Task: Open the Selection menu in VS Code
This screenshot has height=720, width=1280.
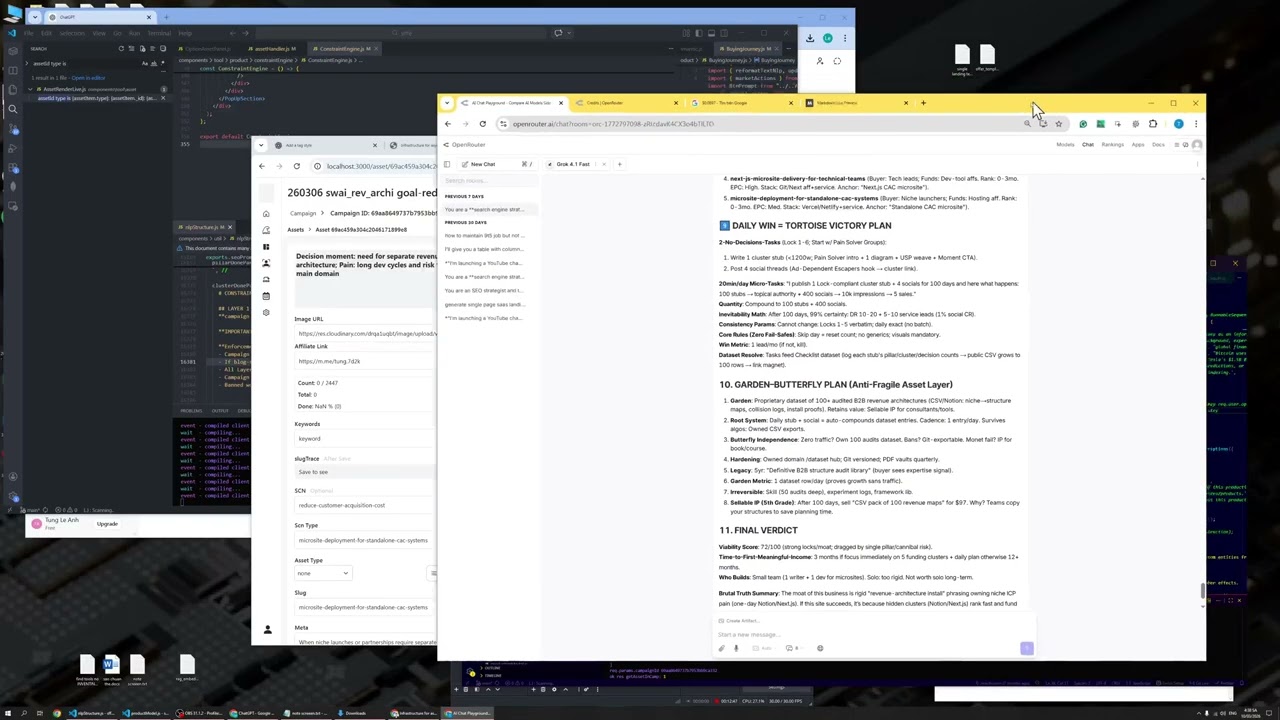Action: 72,33
